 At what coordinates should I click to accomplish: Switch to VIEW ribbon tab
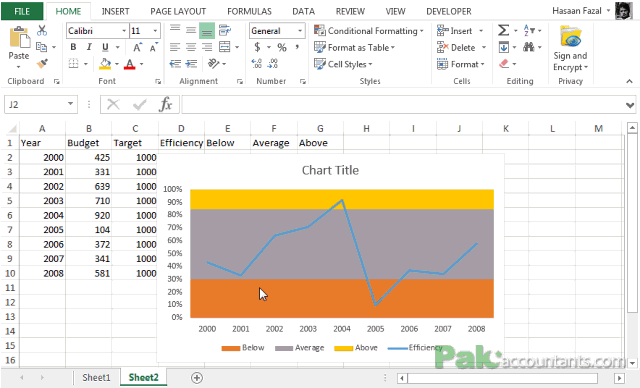(x=396, y=11)
